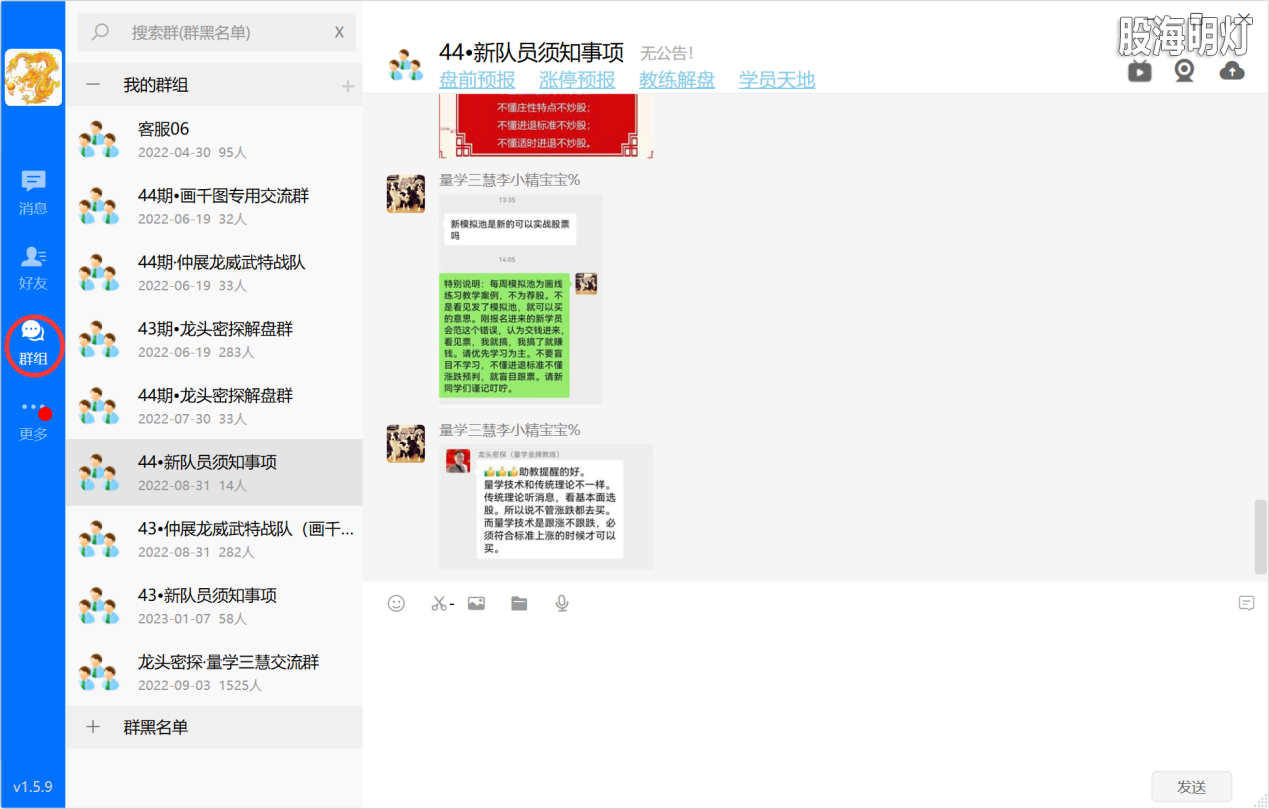The height and width of the screenshot is (809, 1269).
Task: Add a new group with the plus sign
Action: 348,86
